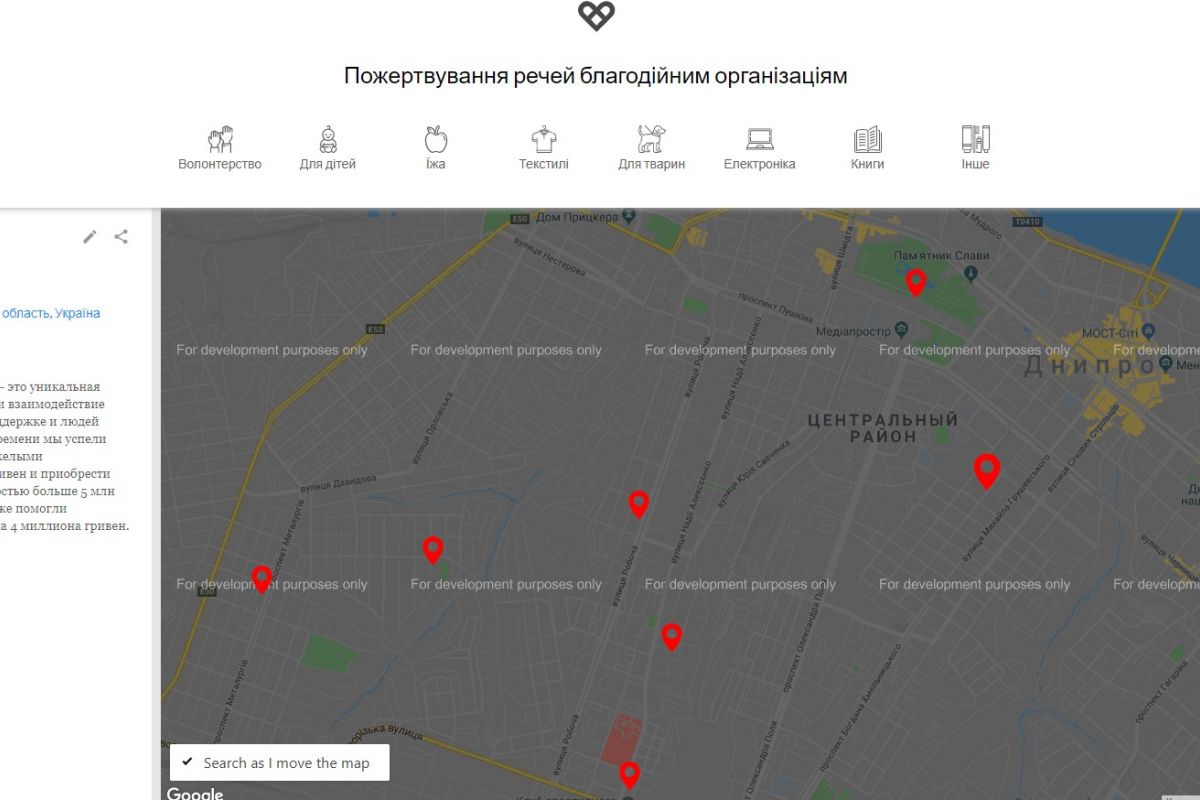Toggle 'Search as I move the map'
The height and width of the screenshot is (800, 1200).
pos(188,762)
